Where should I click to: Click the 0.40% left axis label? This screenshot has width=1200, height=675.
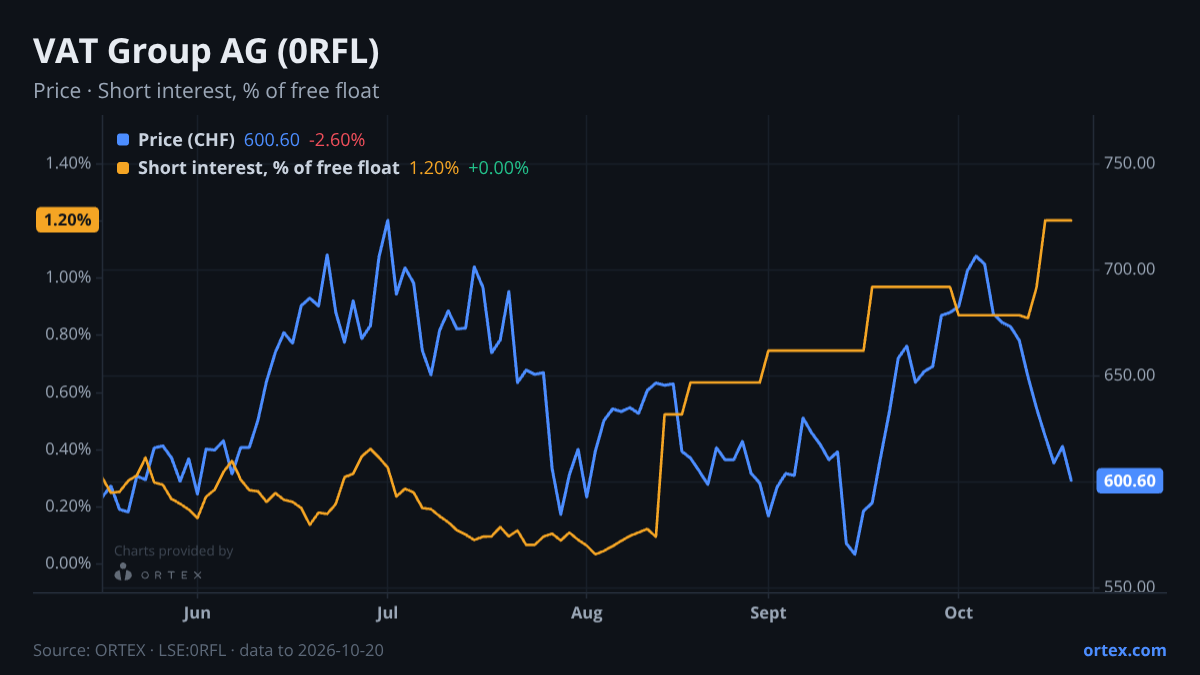pos(69,449)
